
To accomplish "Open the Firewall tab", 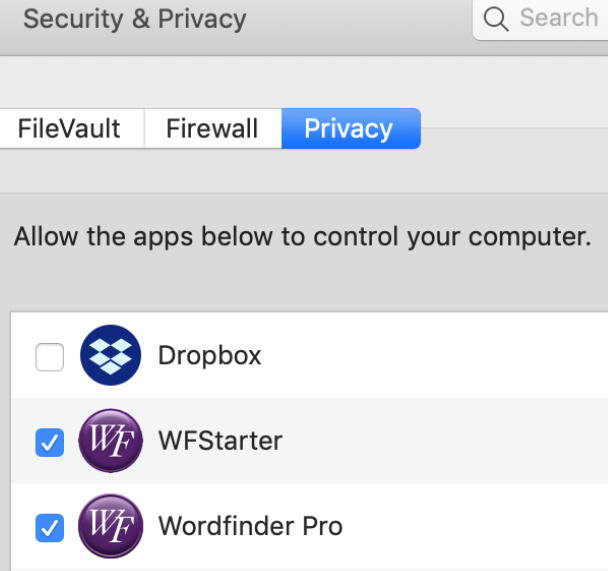I will coord(212,128).
